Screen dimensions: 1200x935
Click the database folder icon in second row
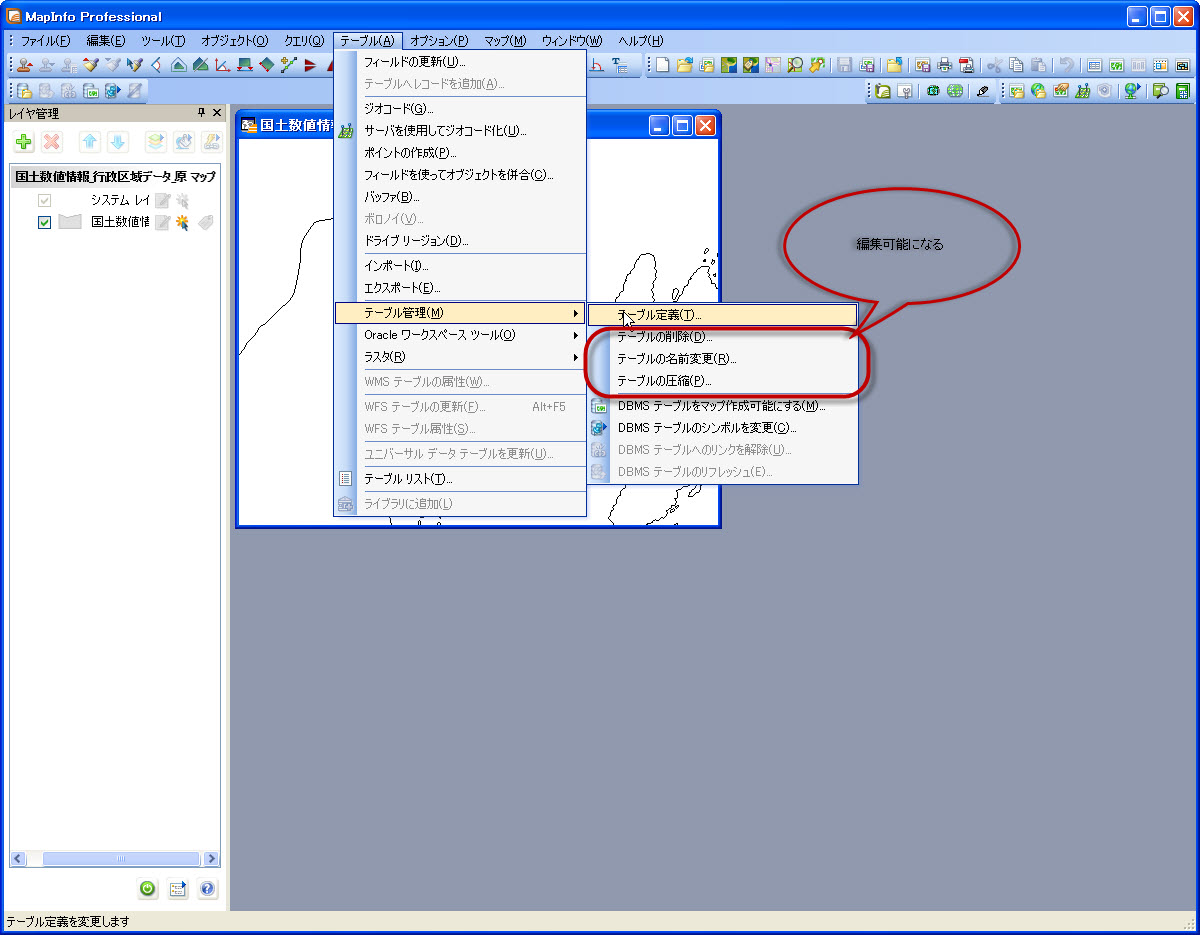click(24, 91)
